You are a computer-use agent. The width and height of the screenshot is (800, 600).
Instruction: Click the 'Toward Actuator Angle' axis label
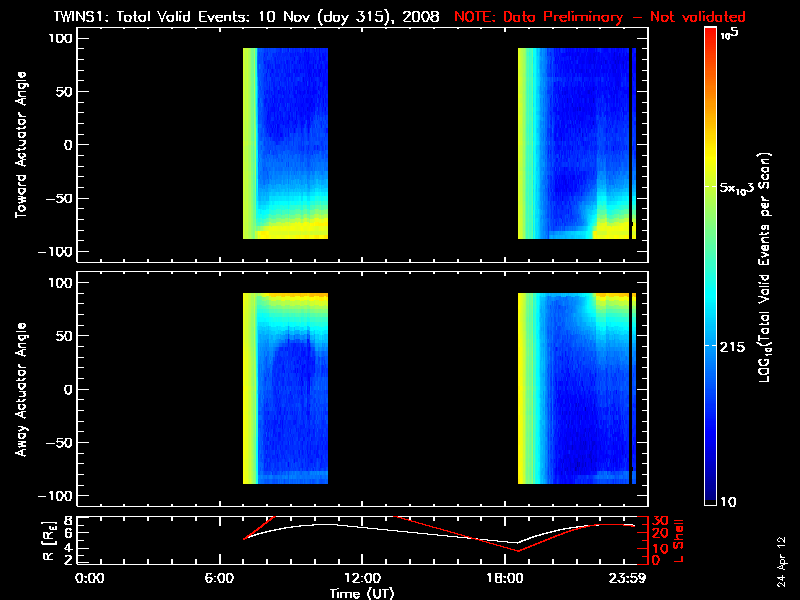pyautogui.click(x=21, y=145)
